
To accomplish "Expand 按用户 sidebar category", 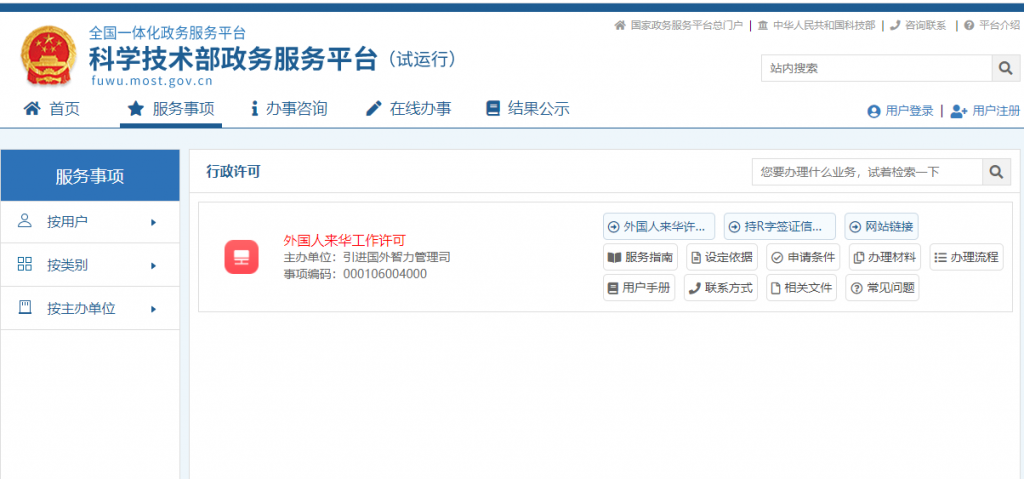I will 90,222.
